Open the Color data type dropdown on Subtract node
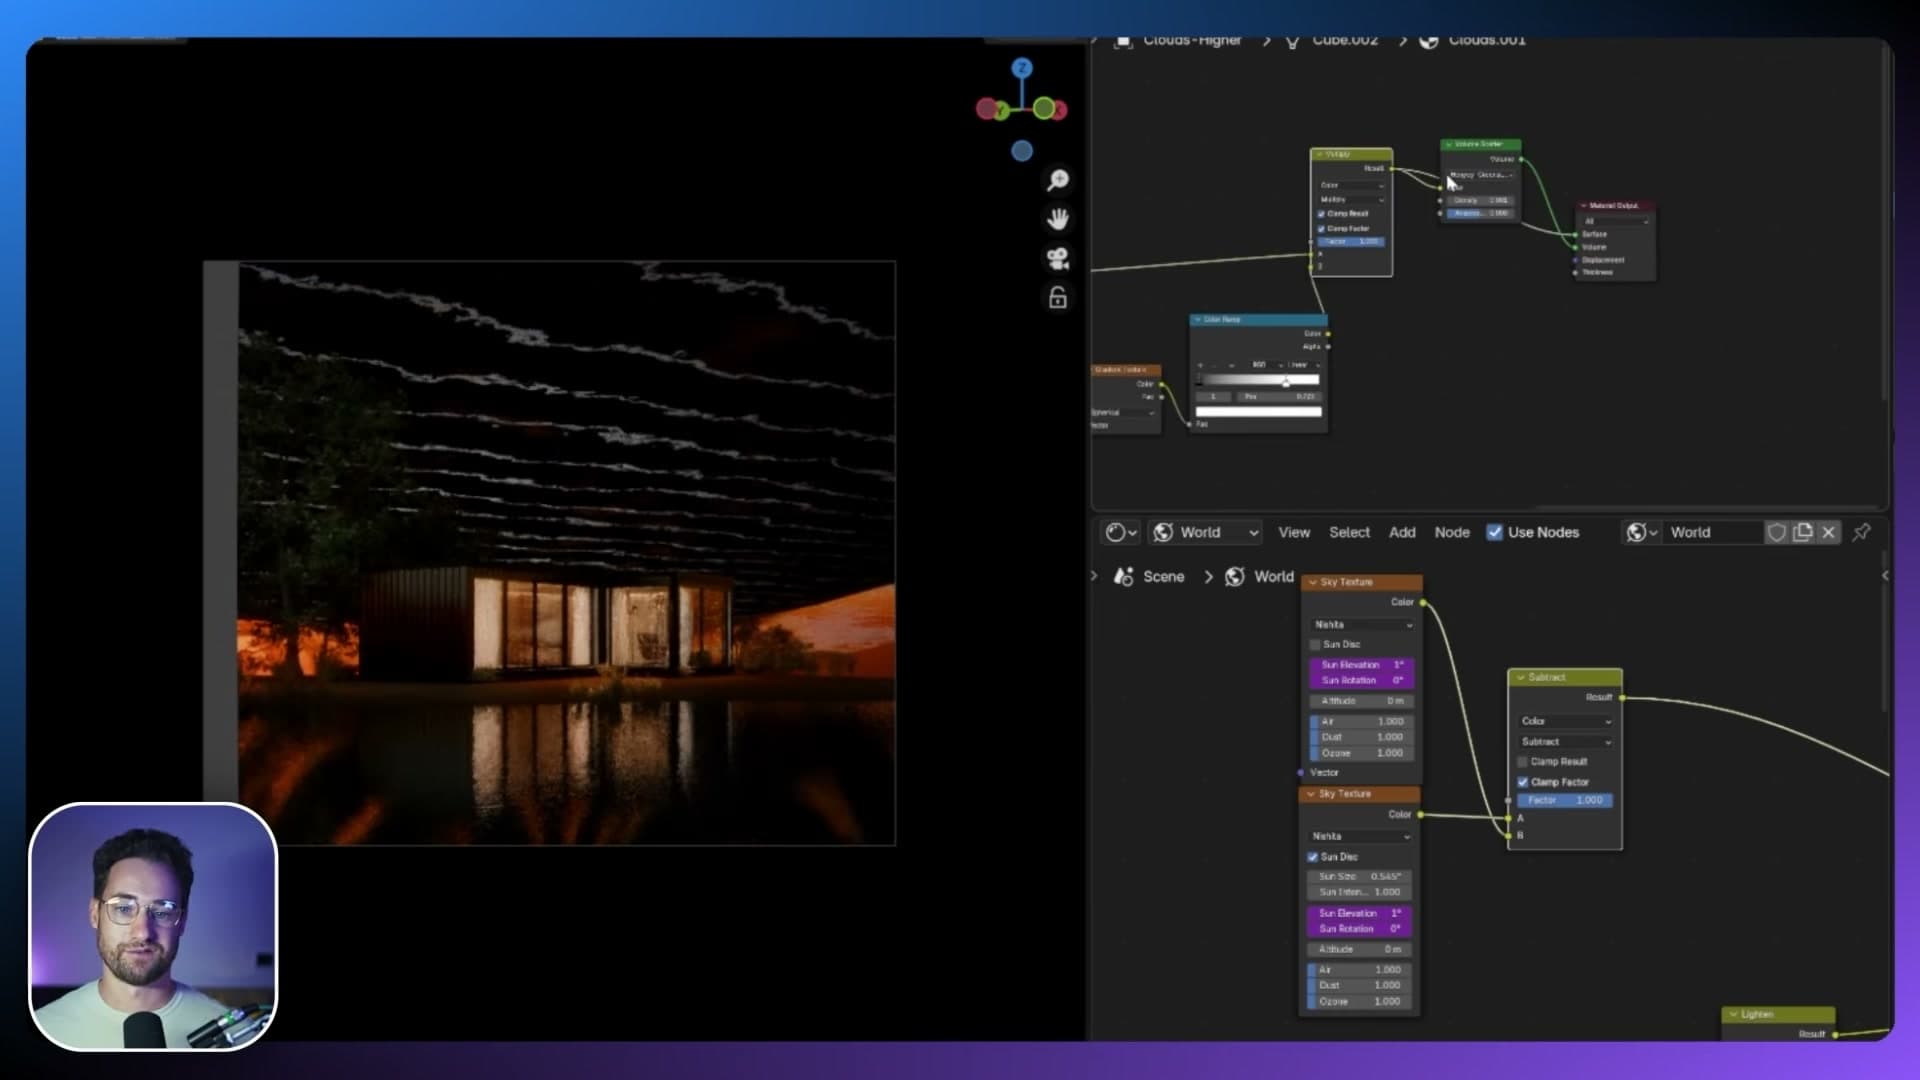 point(1566,721)
